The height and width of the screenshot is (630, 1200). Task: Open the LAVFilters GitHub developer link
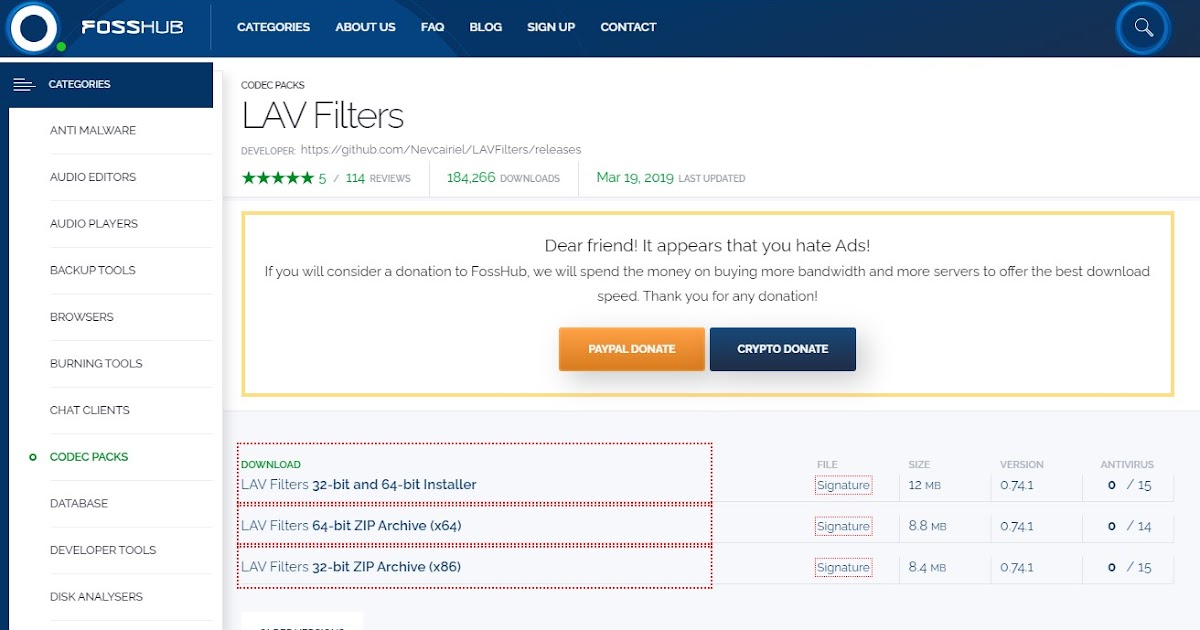(441, 150)
